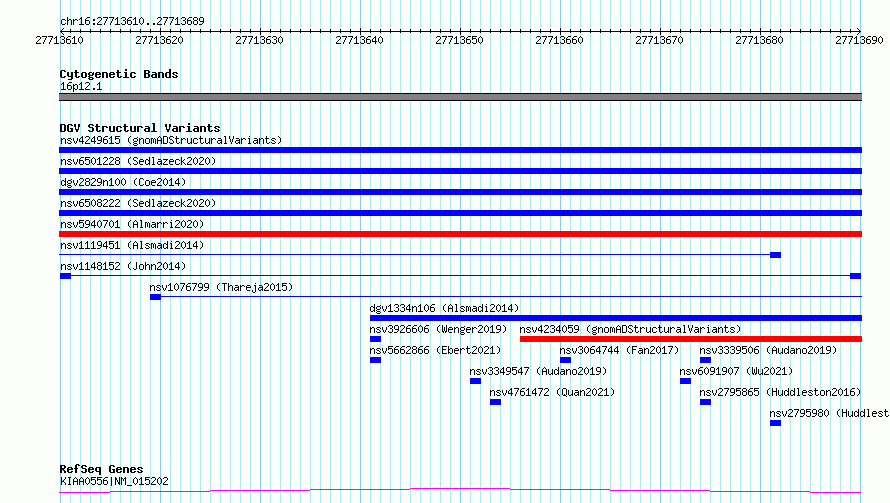This screenshot has width=890, height=503.
Task: Click the blue block under nsv2795865
Action: (706, 402)
